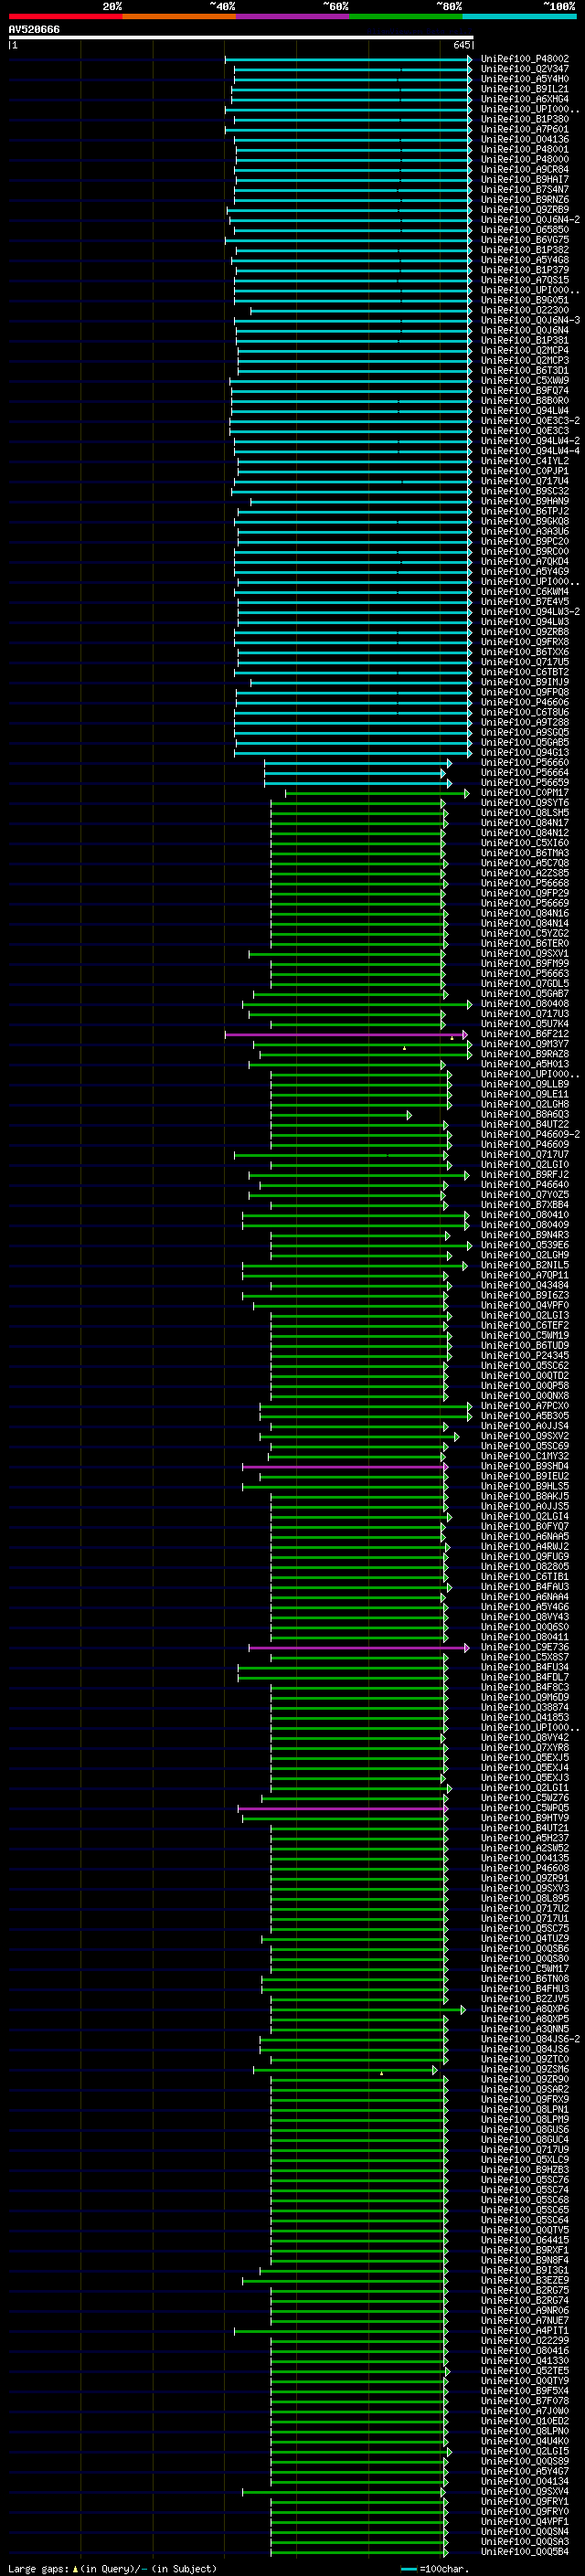Viewport: 585px width, 2576px height.
Task: Click the green alignment bar for B8A6Q3
Action: click(x=341, y=1115)
